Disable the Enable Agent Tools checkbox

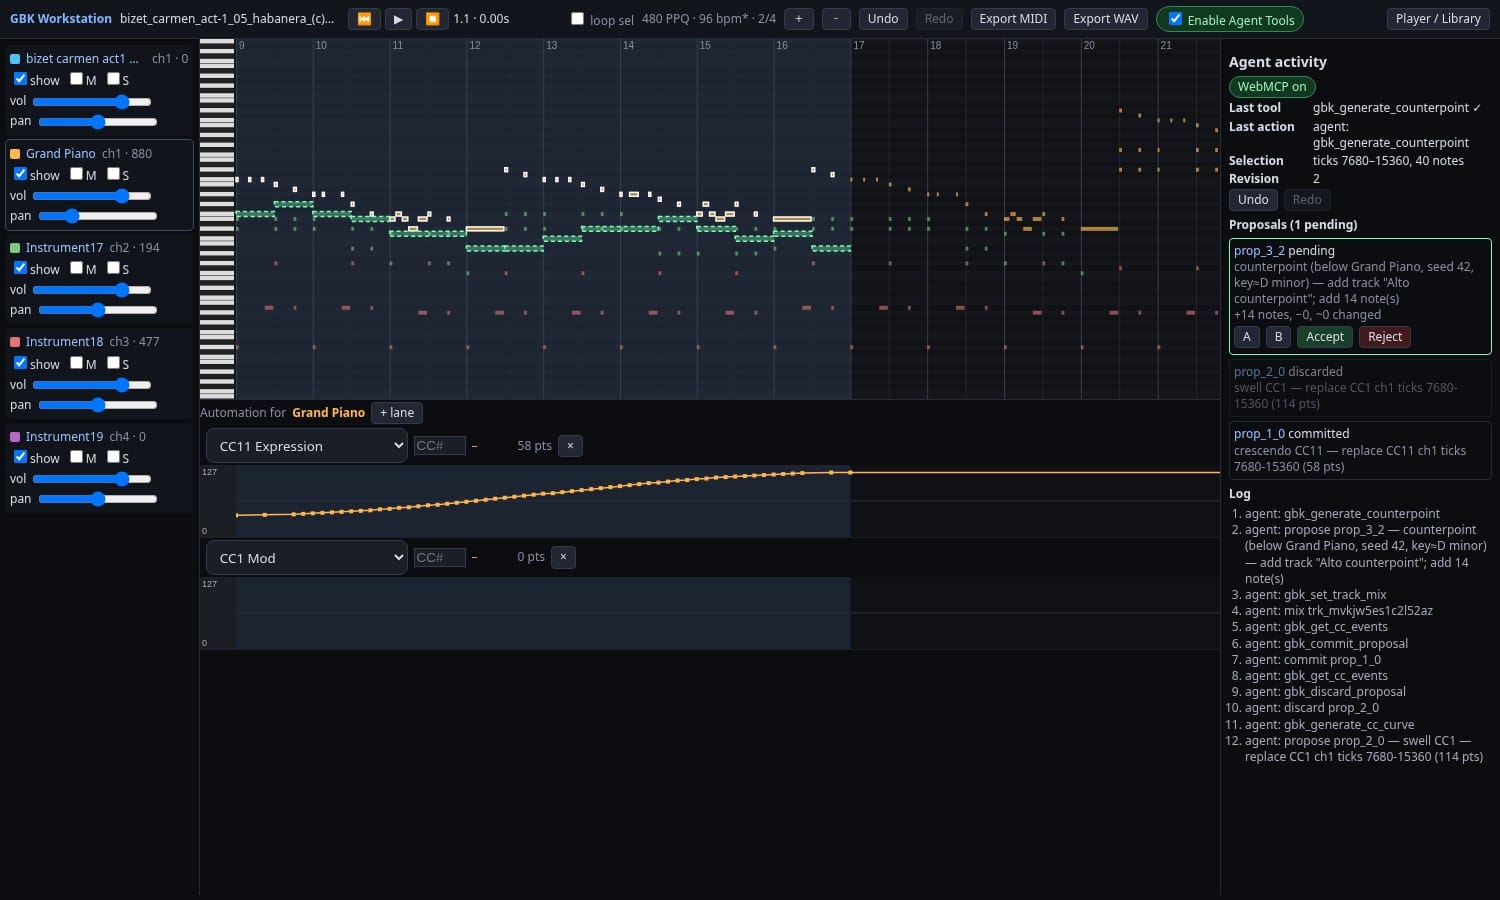(1175, 19)
